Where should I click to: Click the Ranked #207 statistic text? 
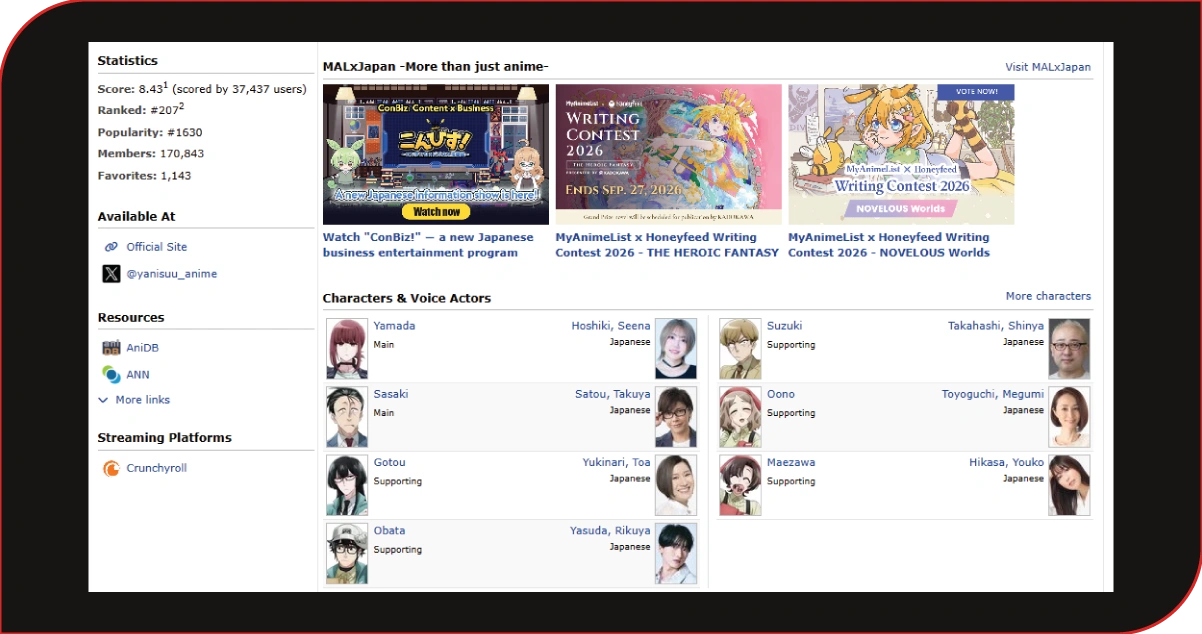[141, 110]
